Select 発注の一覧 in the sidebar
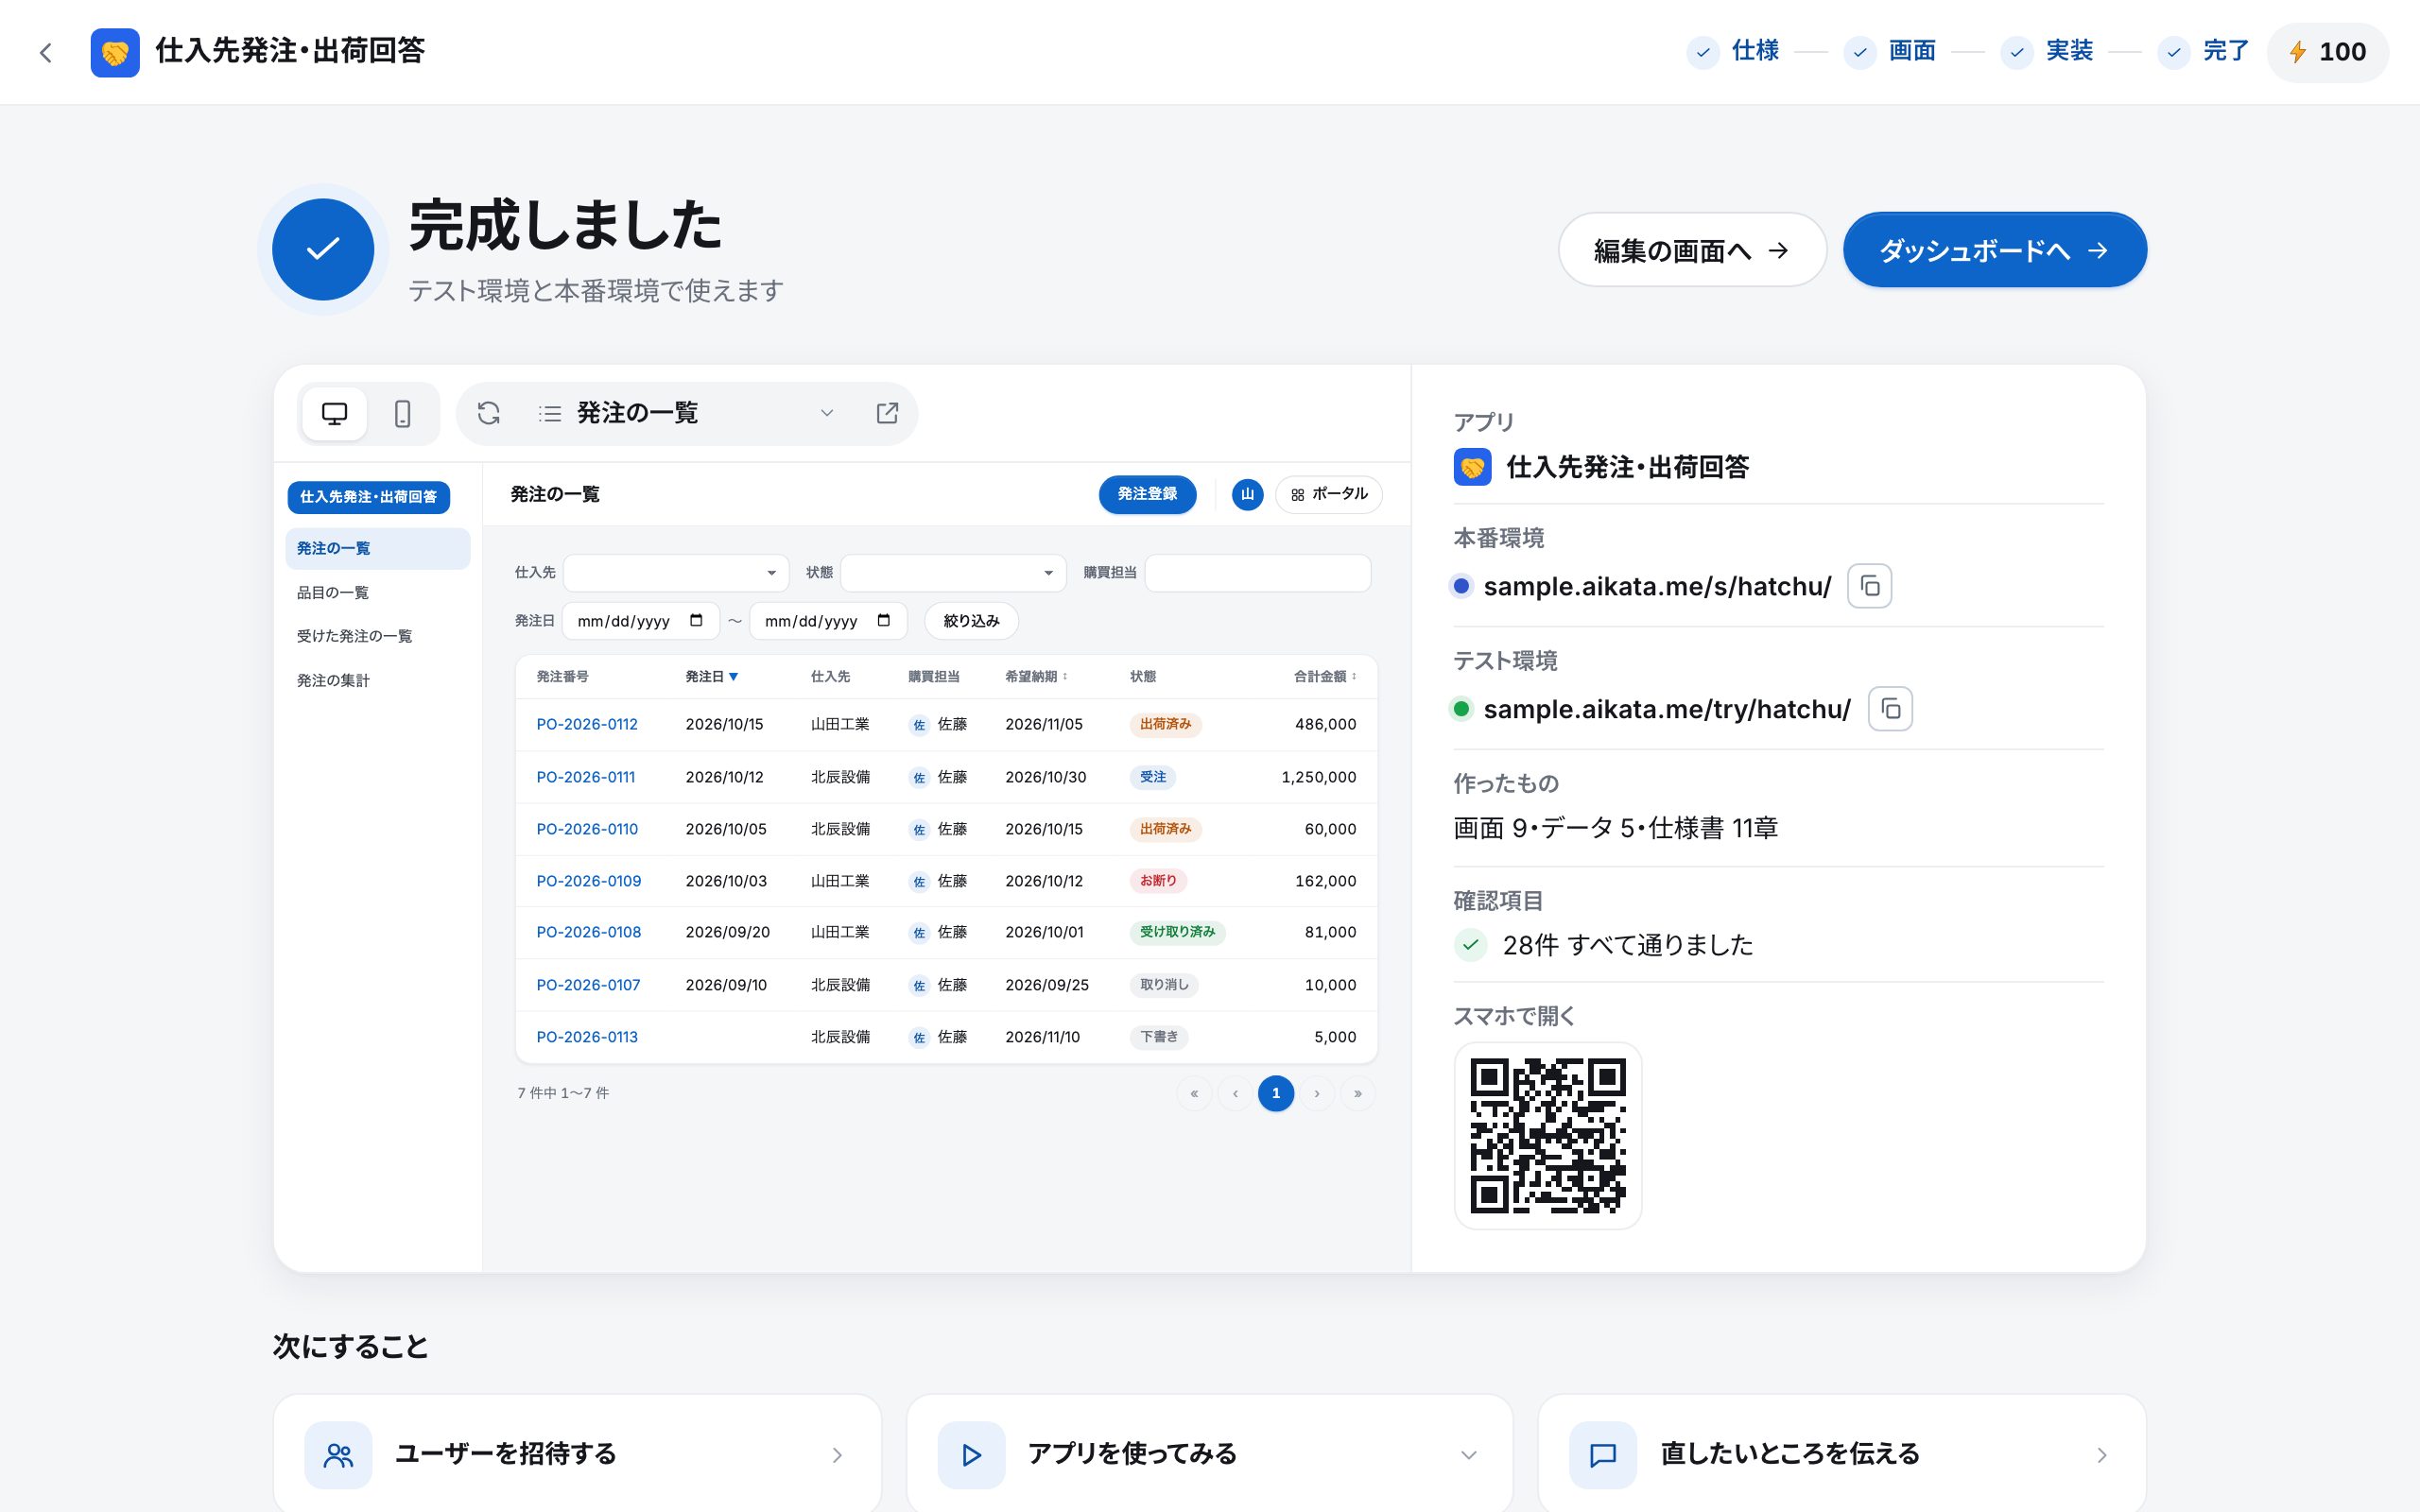The width and height of the screenshot is (2420, 1512). 378,549
